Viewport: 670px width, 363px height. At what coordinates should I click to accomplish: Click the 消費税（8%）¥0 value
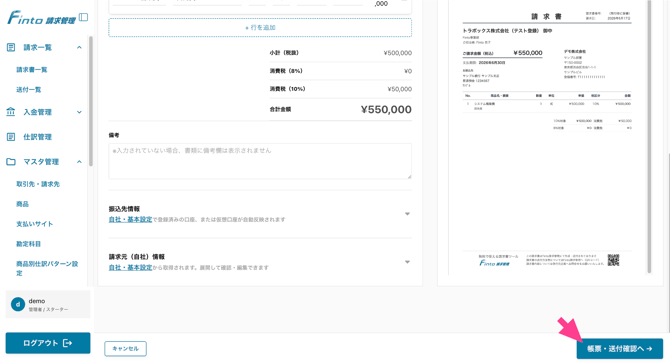pos(408,71)
